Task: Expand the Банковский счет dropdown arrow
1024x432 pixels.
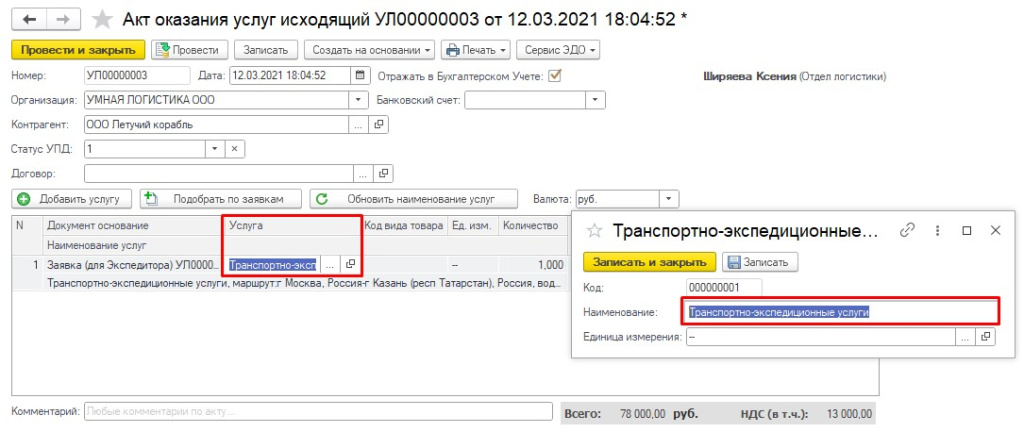Action: click(595, 100)
